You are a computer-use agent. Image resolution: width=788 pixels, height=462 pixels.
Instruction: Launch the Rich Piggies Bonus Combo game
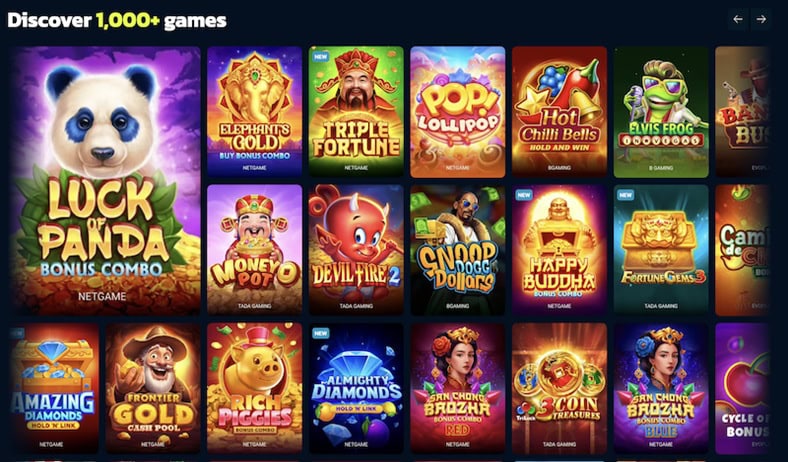click(254, 388)
